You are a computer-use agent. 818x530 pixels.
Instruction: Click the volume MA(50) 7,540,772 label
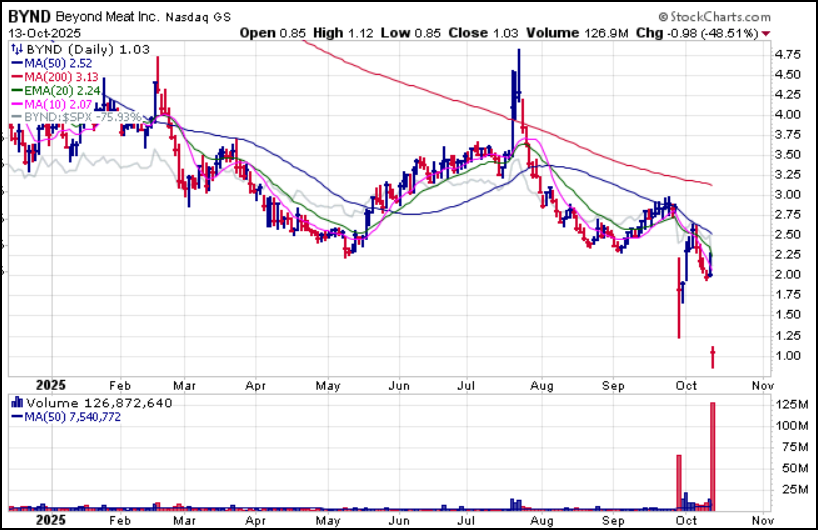(x=66, y=417)
